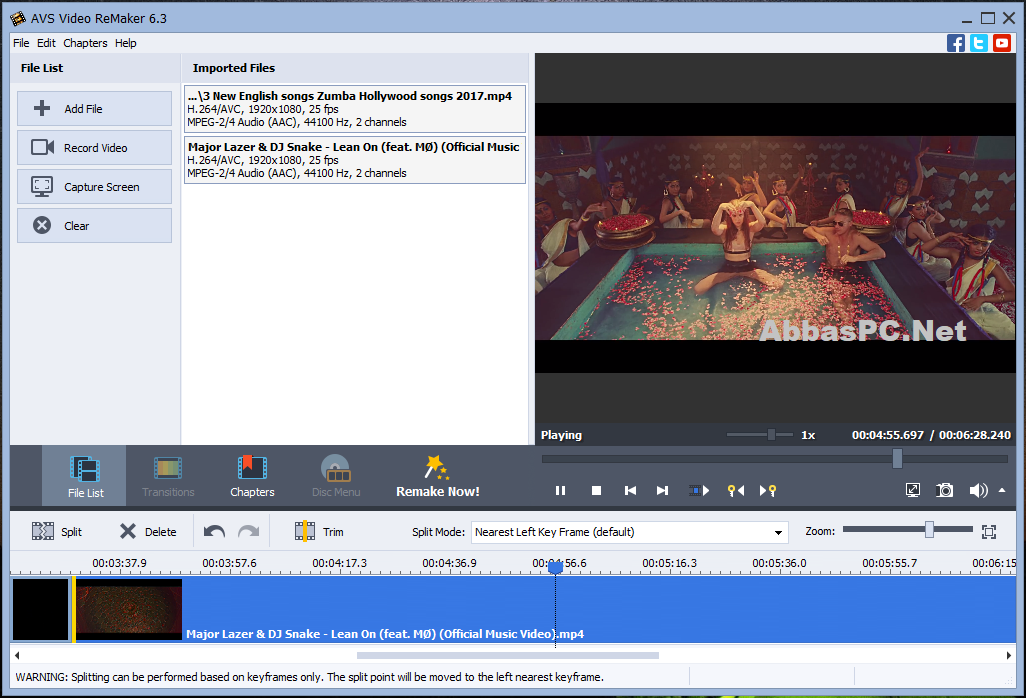Click the timeline video thumbnail
Viewport: 1026px width, 698px height.
coord(129,610)
